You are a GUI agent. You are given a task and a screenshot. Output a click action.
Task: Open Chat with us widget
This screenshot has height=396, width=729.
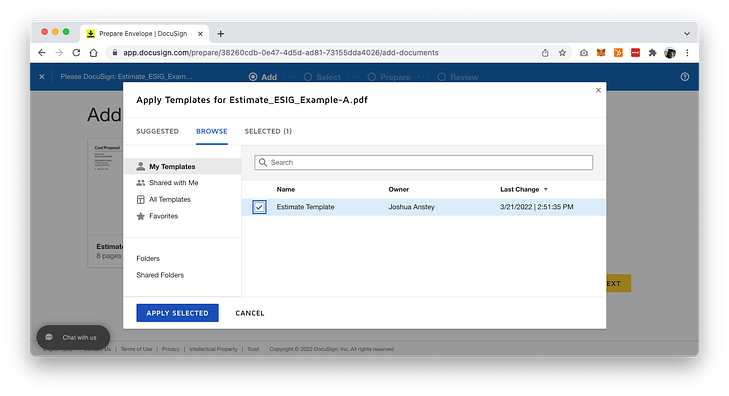[73, 337]
